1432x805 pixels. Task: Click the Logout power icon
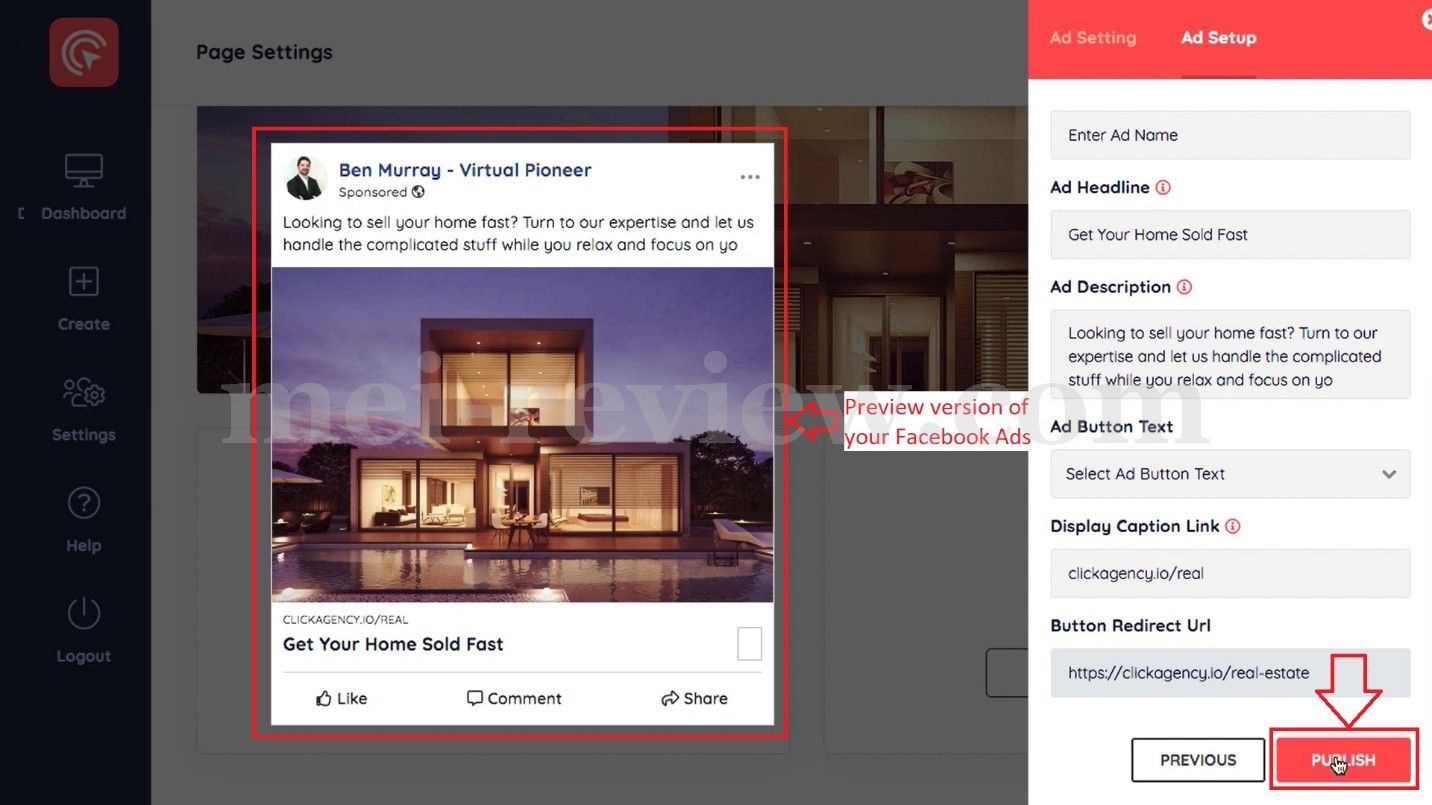[x=84, y=613]
